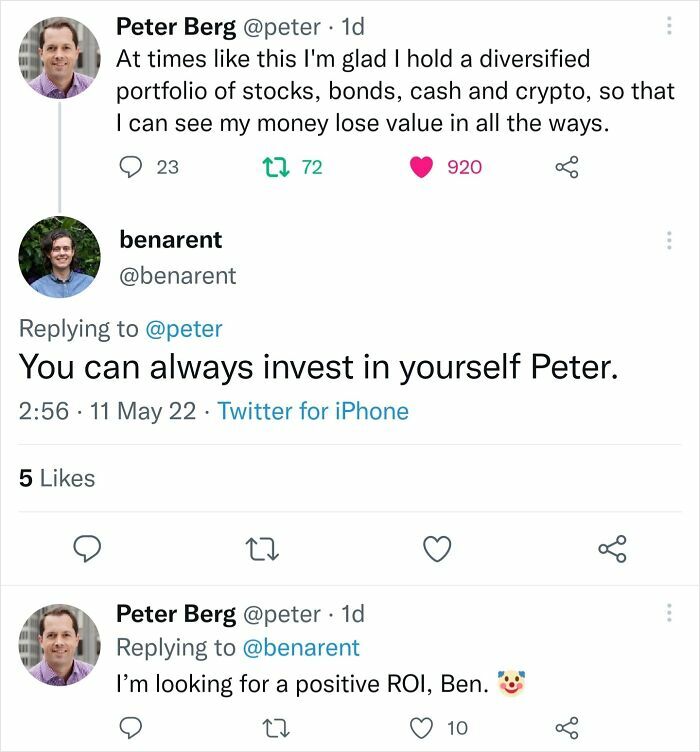Viewport: 700px width, 752px height.
Task: Open more options for Peter's ROI reply
Action: click(668, 612)
